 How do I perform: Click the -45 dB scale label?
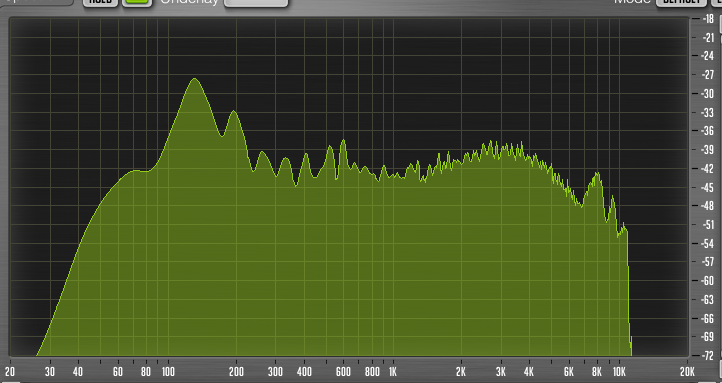click(x=708, y=187)
